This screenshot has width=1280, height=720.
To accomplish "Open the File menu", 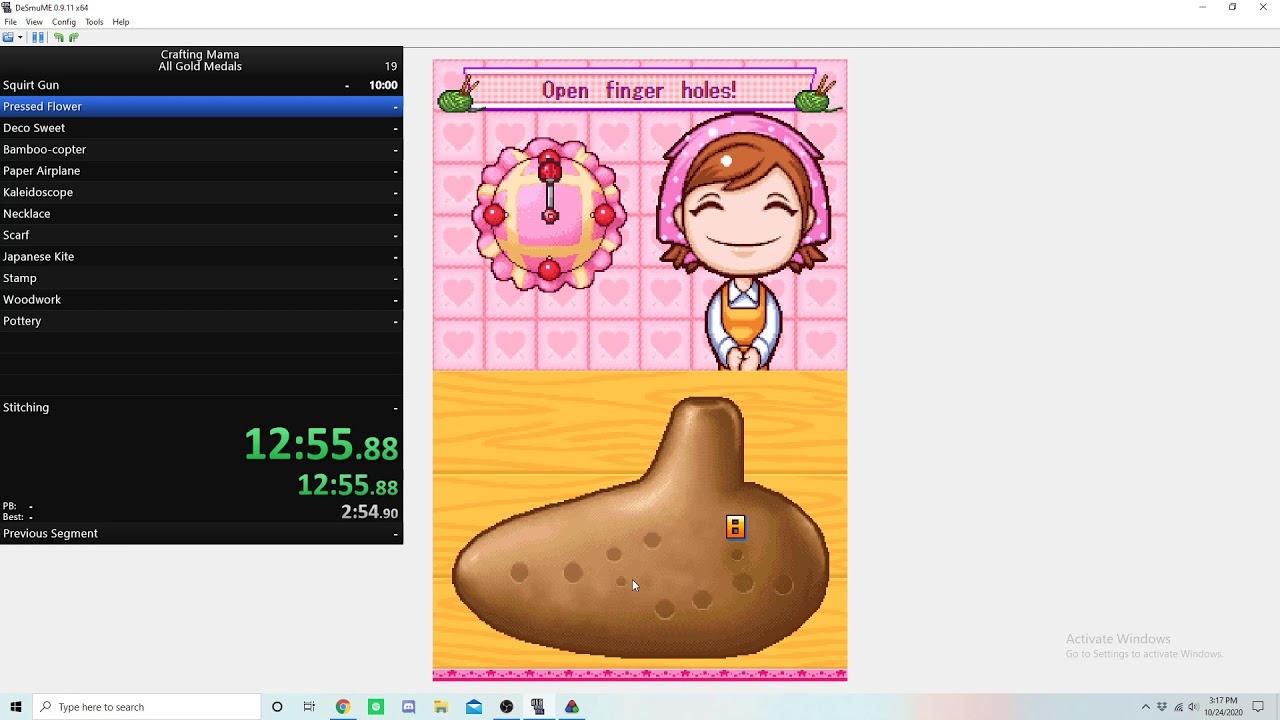I will (x=10, y=22).
